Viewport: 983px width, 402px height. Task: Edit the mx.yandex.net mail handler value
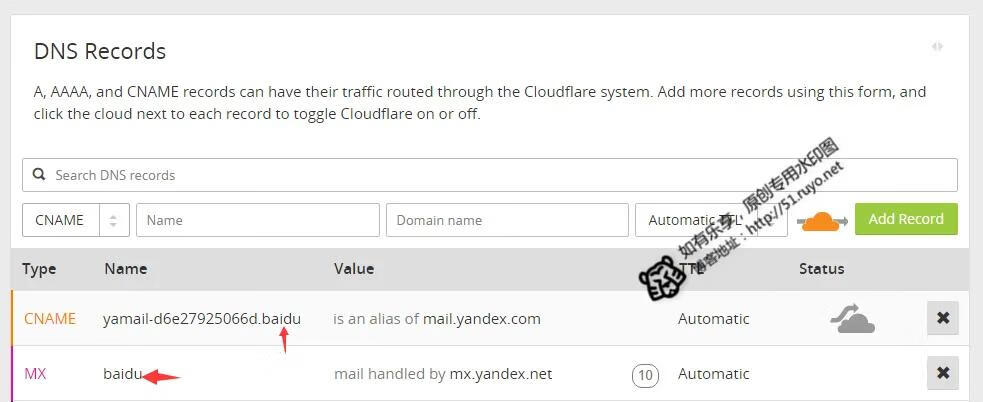click(x=500, y=374)
